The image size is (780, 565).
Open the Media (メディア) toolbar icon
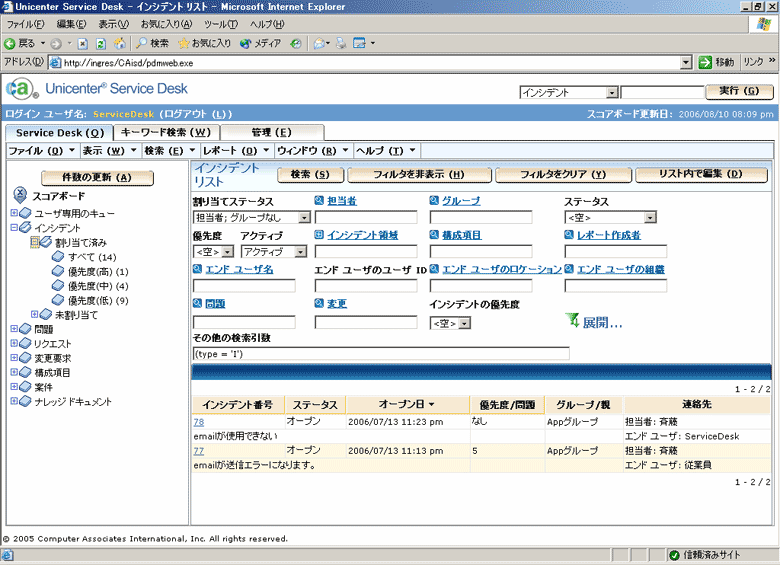coord(245,43)
